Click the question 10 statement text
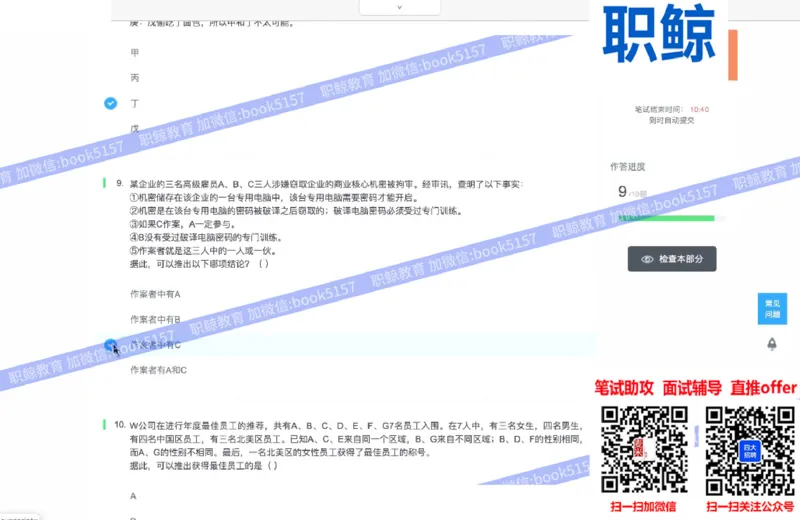800x520 pixels. click(x=356, y=445)
